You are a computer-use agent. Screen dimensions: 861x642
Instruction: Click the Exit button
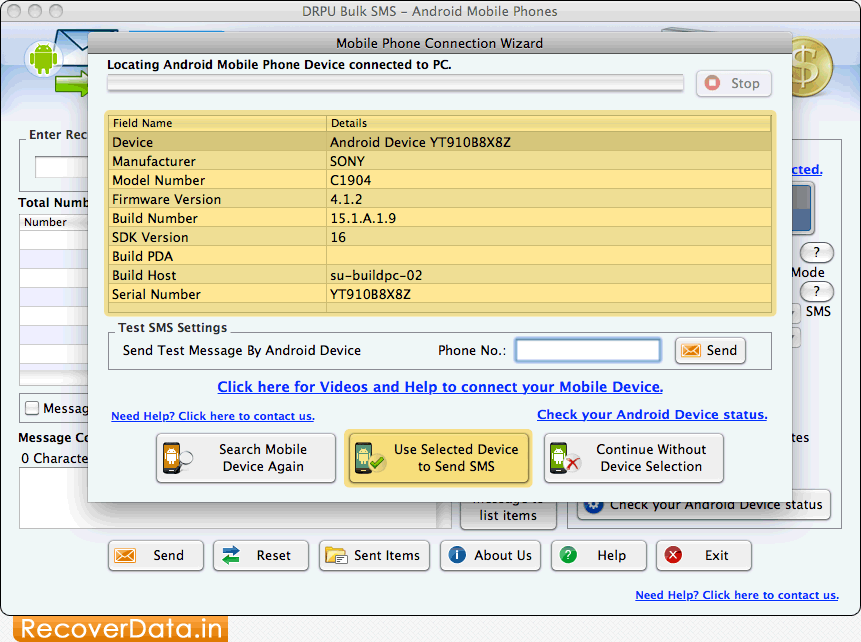[704, 556]
